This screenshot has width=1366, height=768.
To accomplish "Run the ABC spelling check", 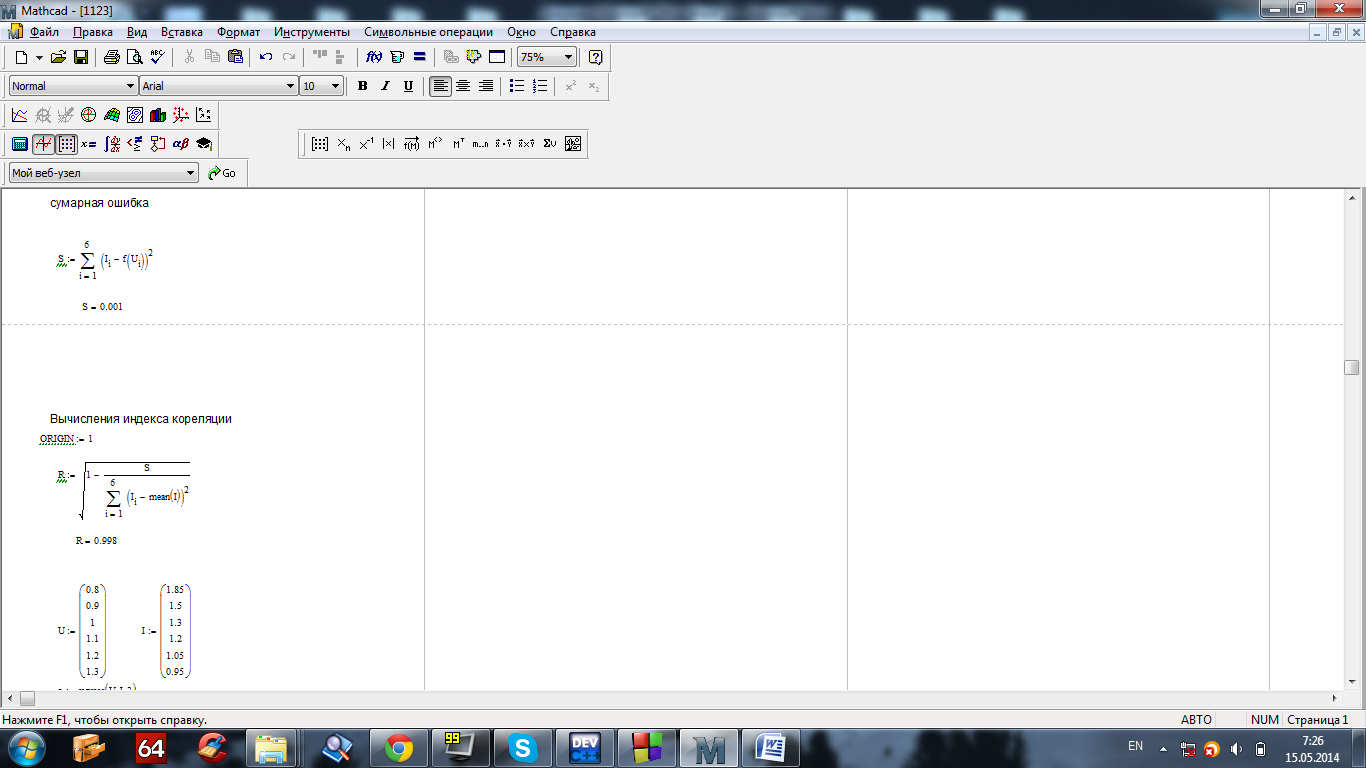I will 157,57.
